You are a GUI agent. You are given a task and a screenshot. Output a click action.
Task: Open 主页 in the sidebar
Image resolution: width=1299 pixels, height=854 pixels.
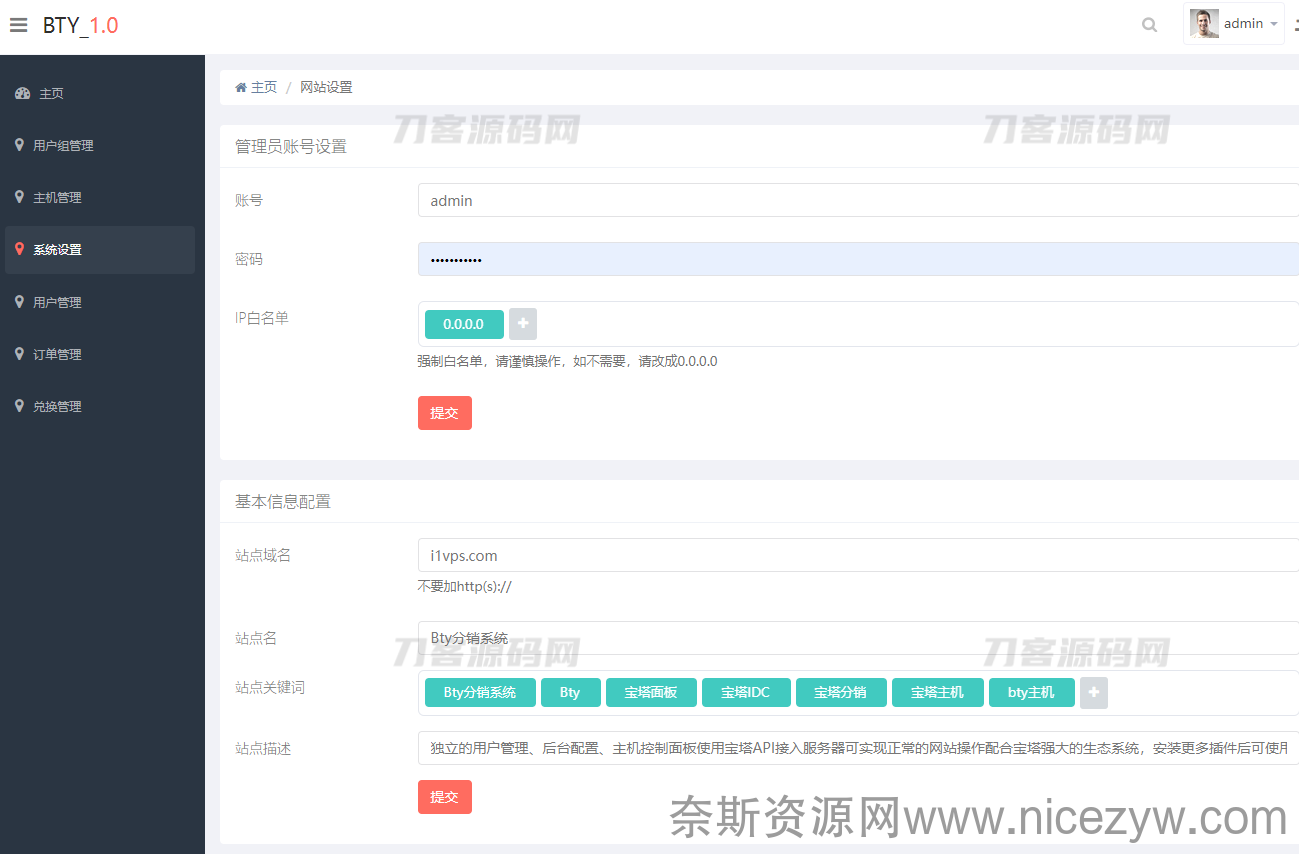[x=100, y=93]
